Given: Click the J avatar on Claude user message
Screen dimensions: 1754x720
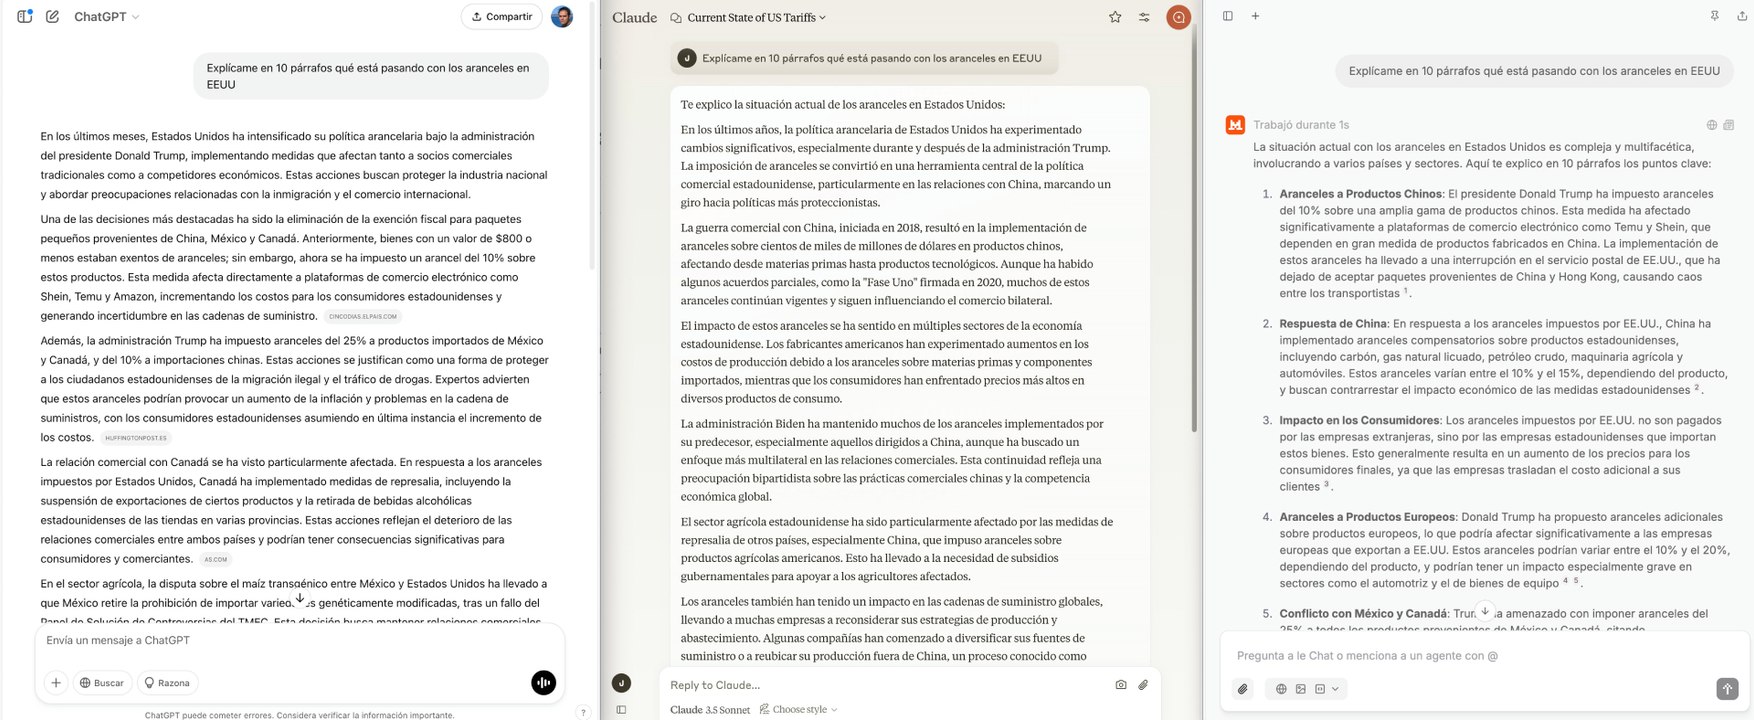Looking at the screenshot, I should [686, 58].
